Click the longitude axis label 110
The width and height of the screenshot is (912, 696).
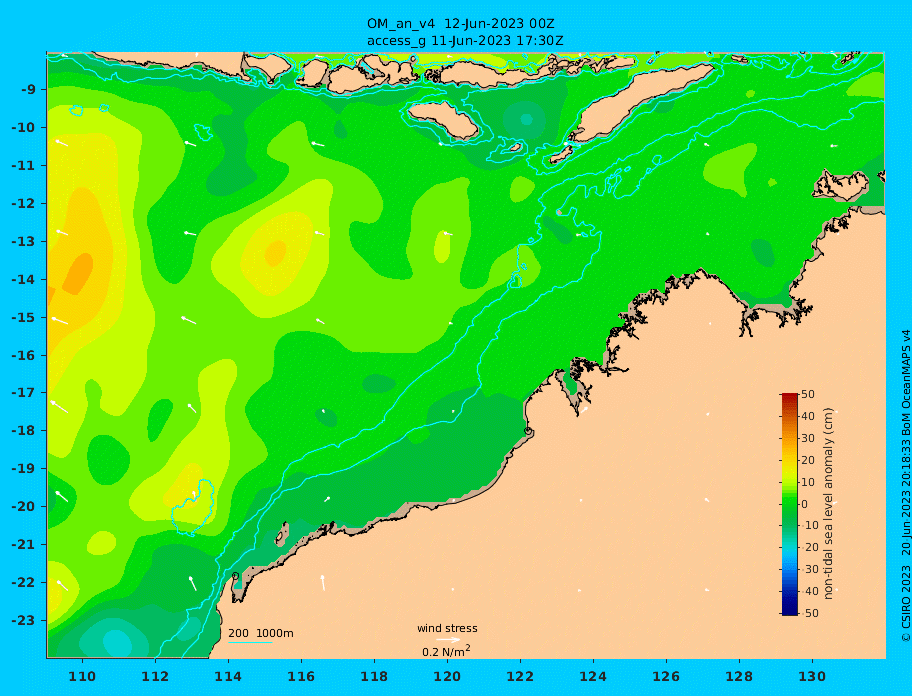coord(82,676)
